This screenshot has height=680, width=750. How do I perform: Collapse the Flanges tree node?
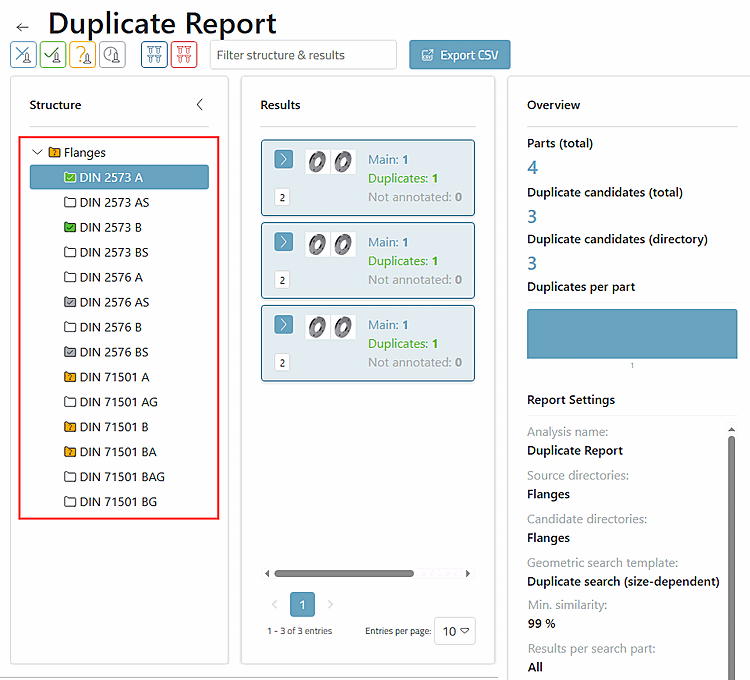[x=37, y=152]
